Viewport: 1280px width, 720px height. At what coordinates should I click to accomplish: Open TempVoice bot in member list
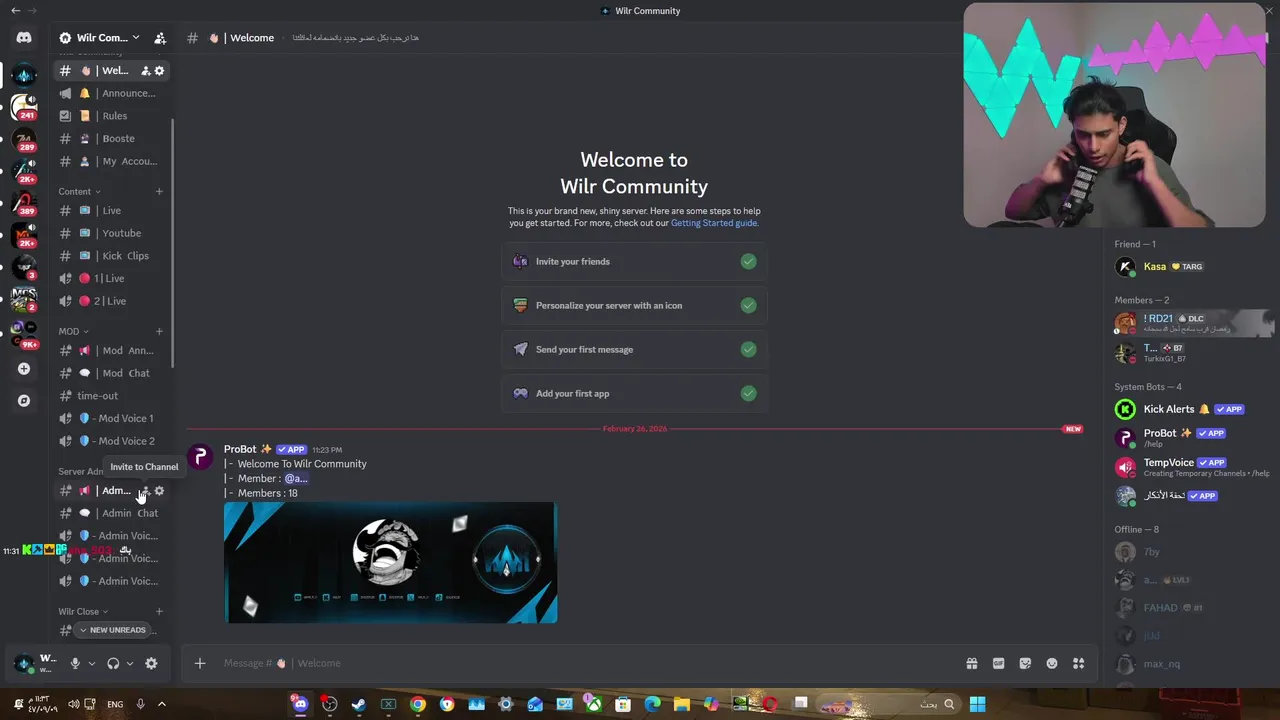coord(1190,467)
